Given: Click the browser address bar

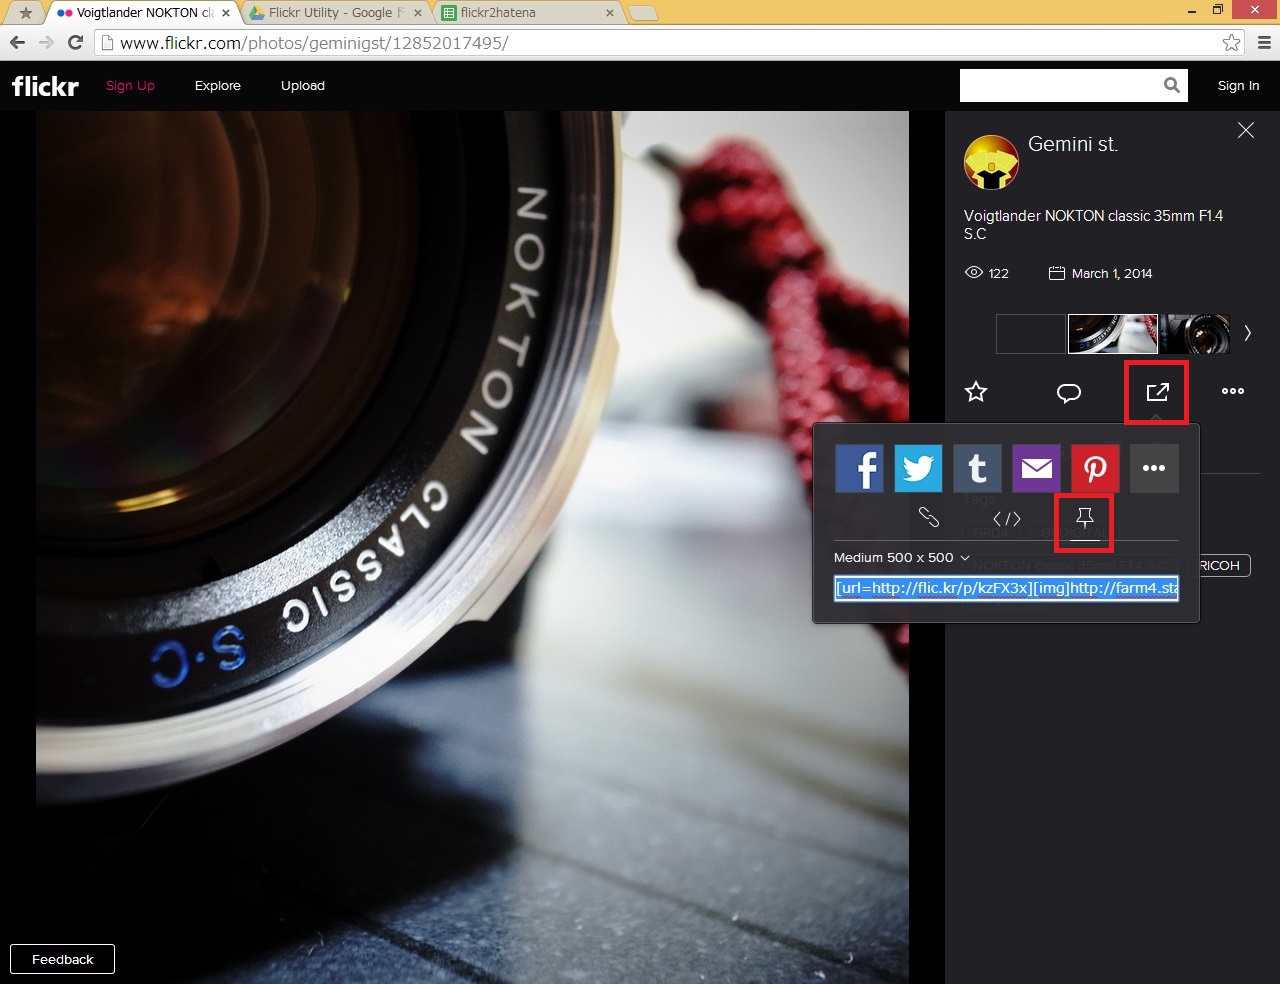Looking at the screenshot, I should tap(658, 43).
